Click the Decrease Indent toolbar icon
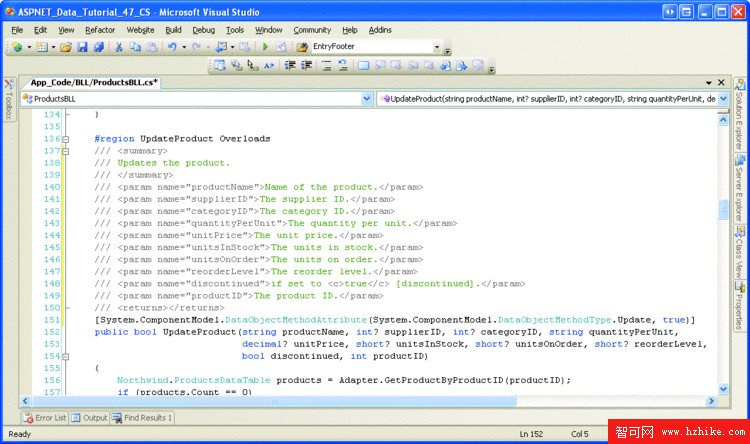This screenshot has width=750, height=444. [x=292, y=66]
